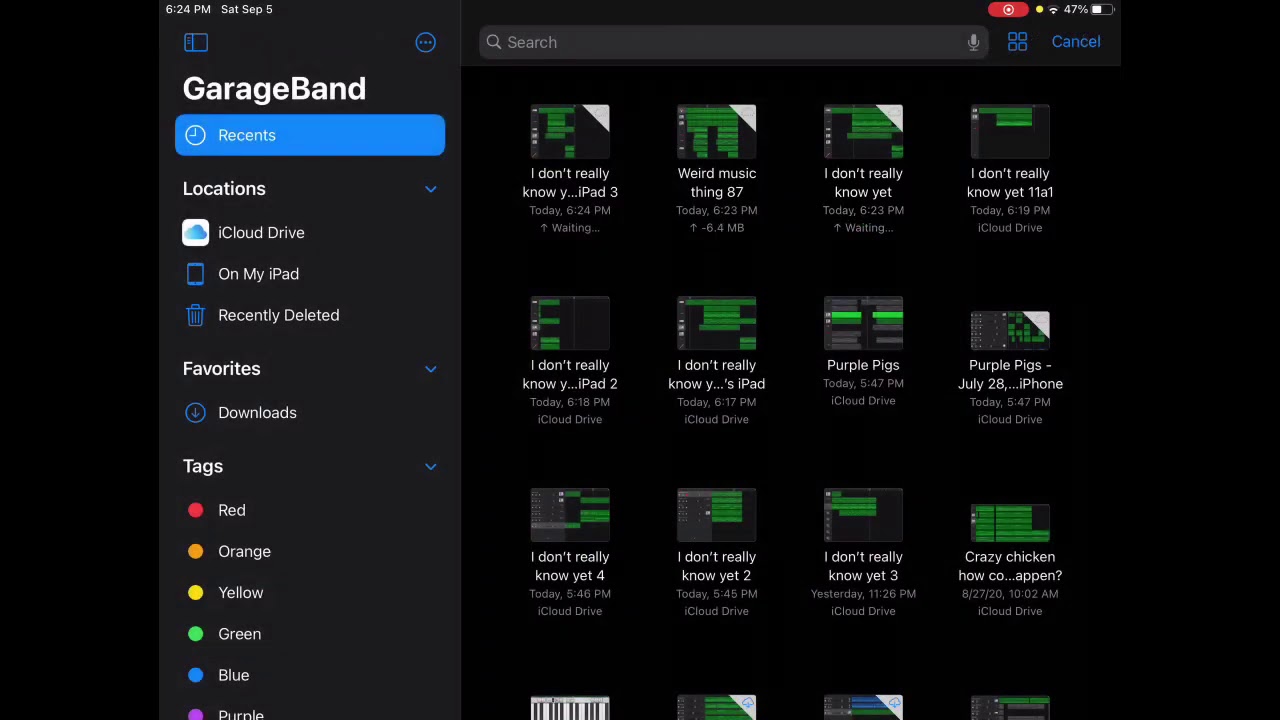This screenshot has width=1280, height=720.
Task: Cancel the file browser
Action: point(1076,42)
